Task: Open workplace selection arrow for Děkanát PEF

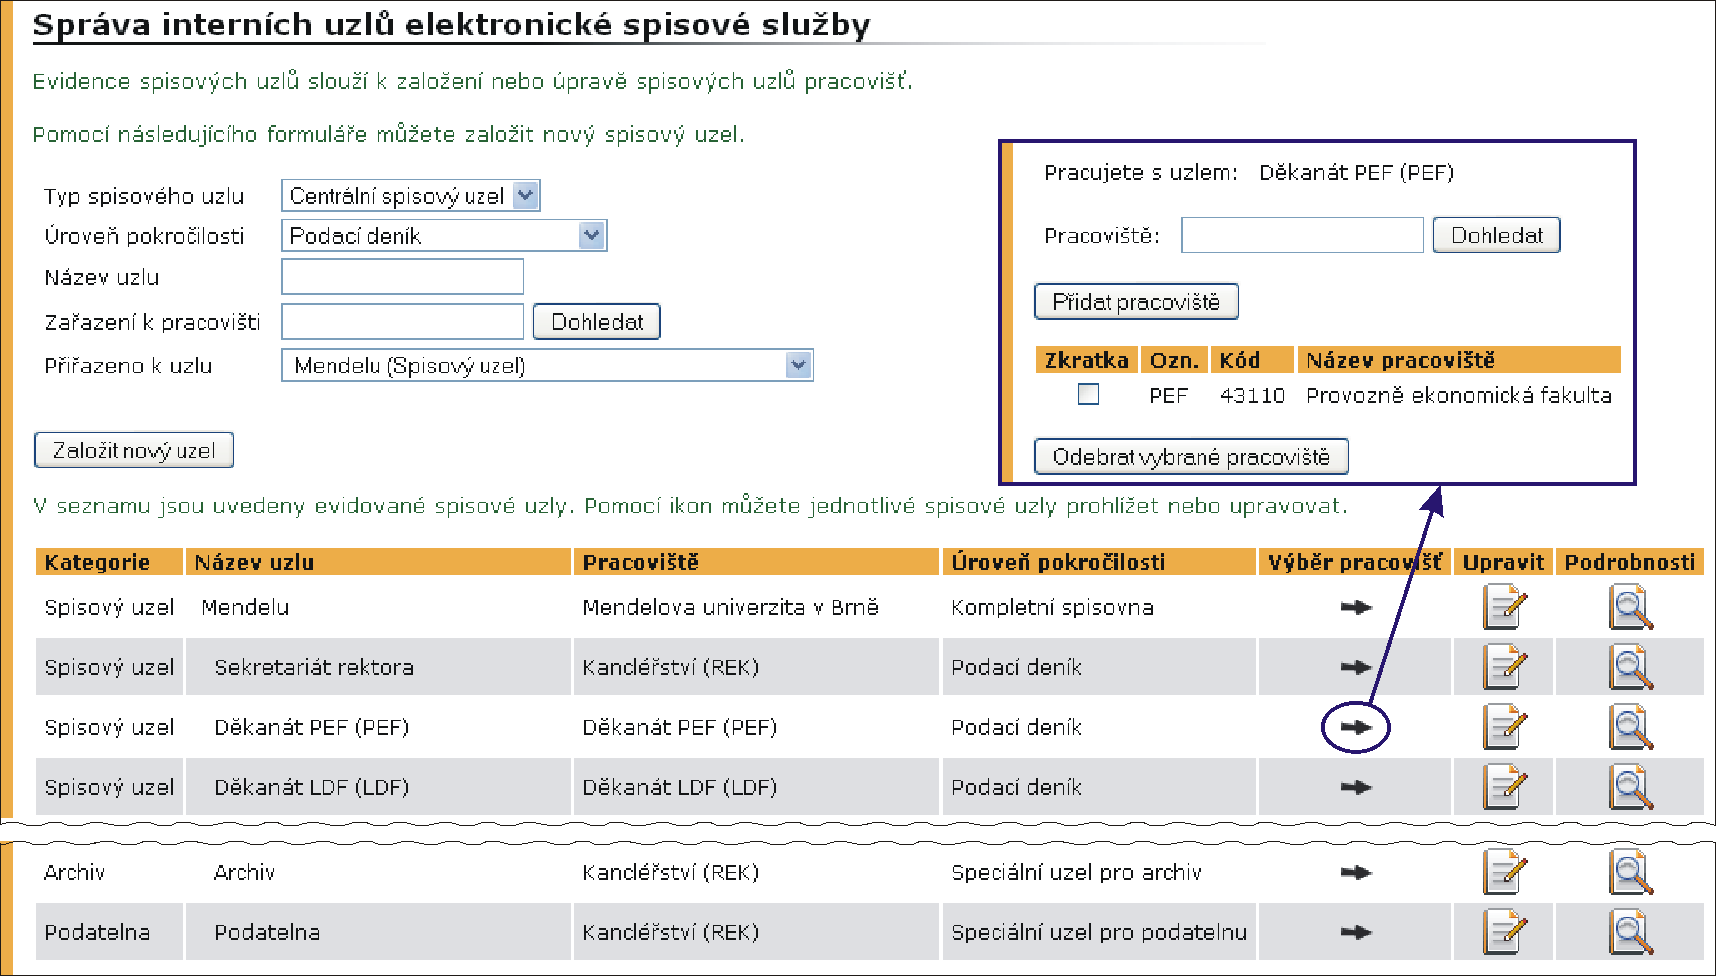Action: pos(1356,727)
